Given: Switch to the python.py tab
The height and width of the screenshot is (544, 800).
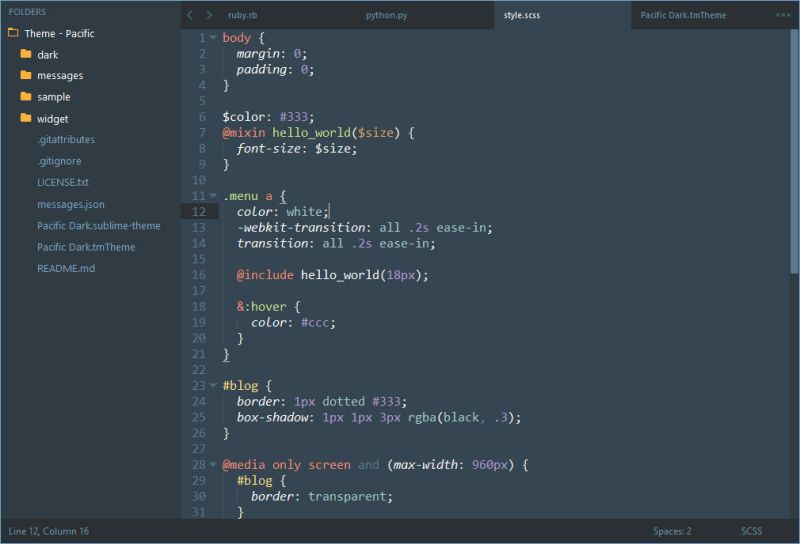Looking at the screenshot, I should point(386,15).
